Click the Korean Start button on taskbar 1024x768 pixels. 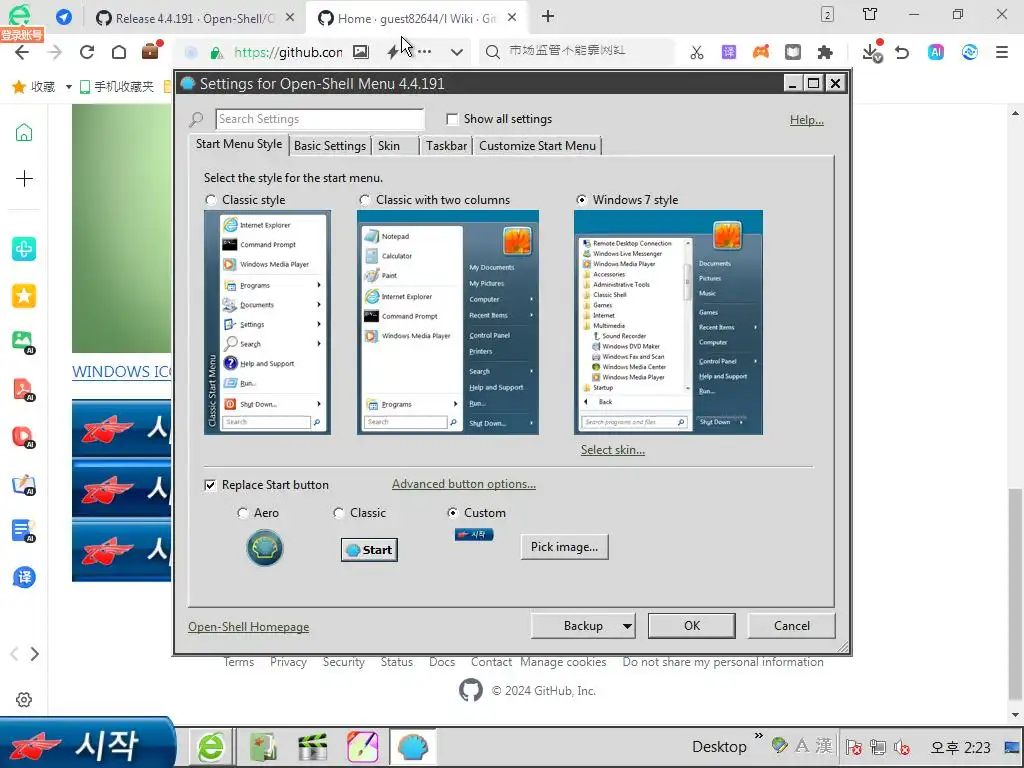coord(88,743)
